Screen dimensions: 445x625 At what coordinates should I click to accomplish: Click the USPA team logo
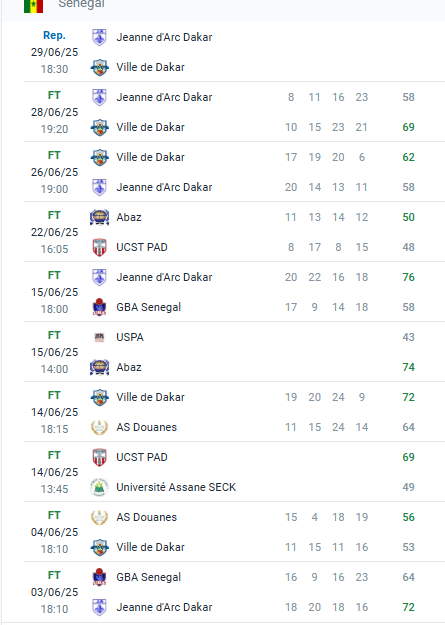pyautogui.click(x=99, y=337)
